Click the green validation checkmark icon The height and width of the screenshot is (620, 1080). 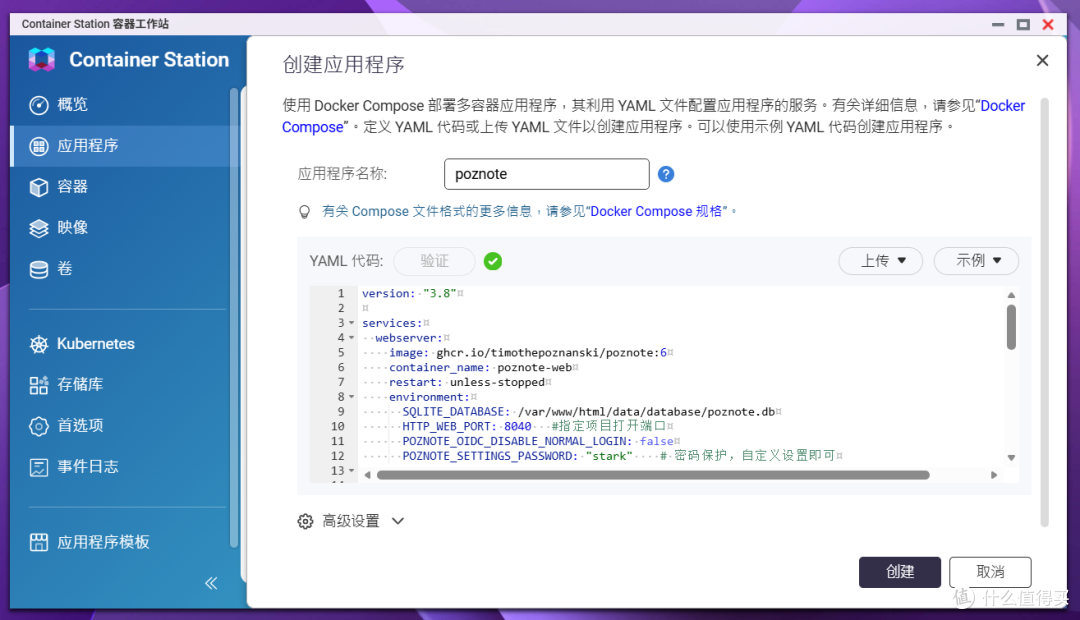[x=493, y=261]
